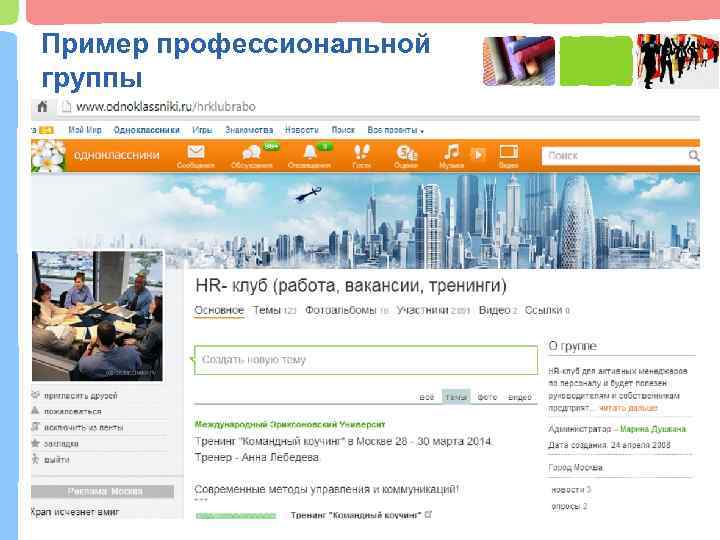
Task: Click the пригласить друзей icon
Action: (x=35, y=395)
